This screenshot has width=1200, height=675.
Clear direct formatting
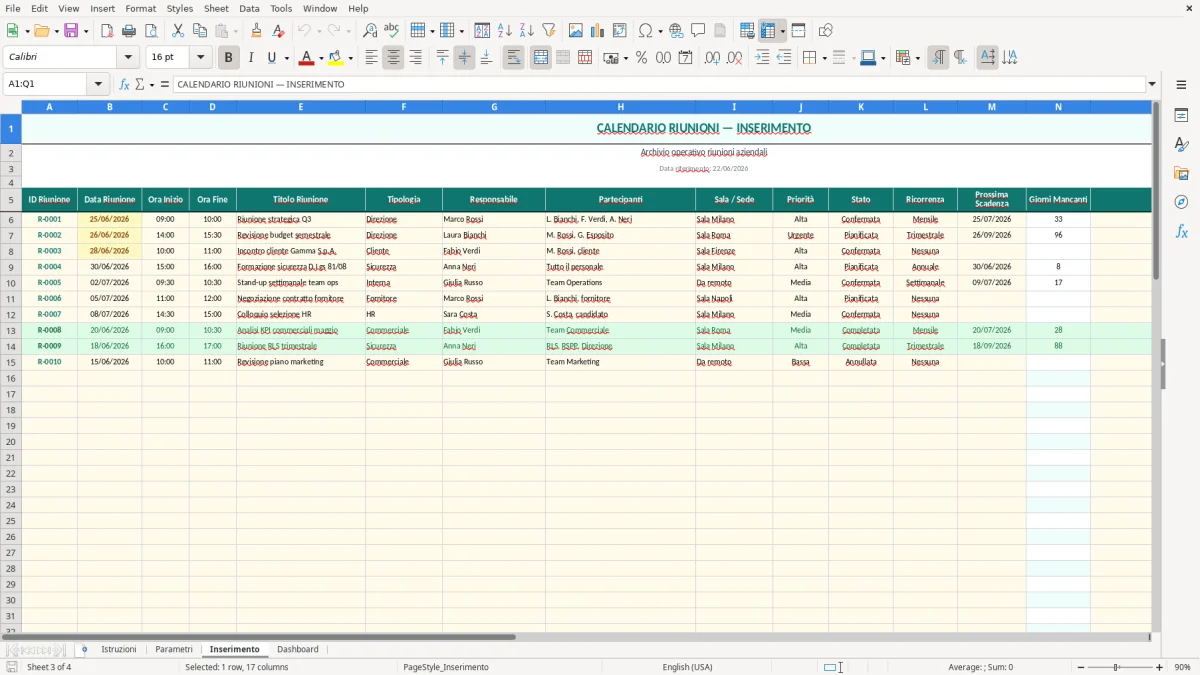pyautogui.click(x=279, y=31)
